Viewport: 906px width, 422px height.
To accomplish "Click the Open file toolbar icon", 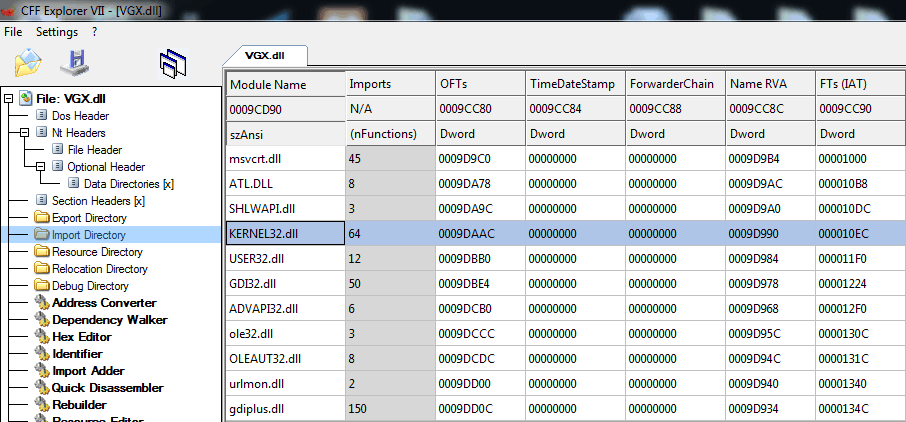I will (28, 62).
